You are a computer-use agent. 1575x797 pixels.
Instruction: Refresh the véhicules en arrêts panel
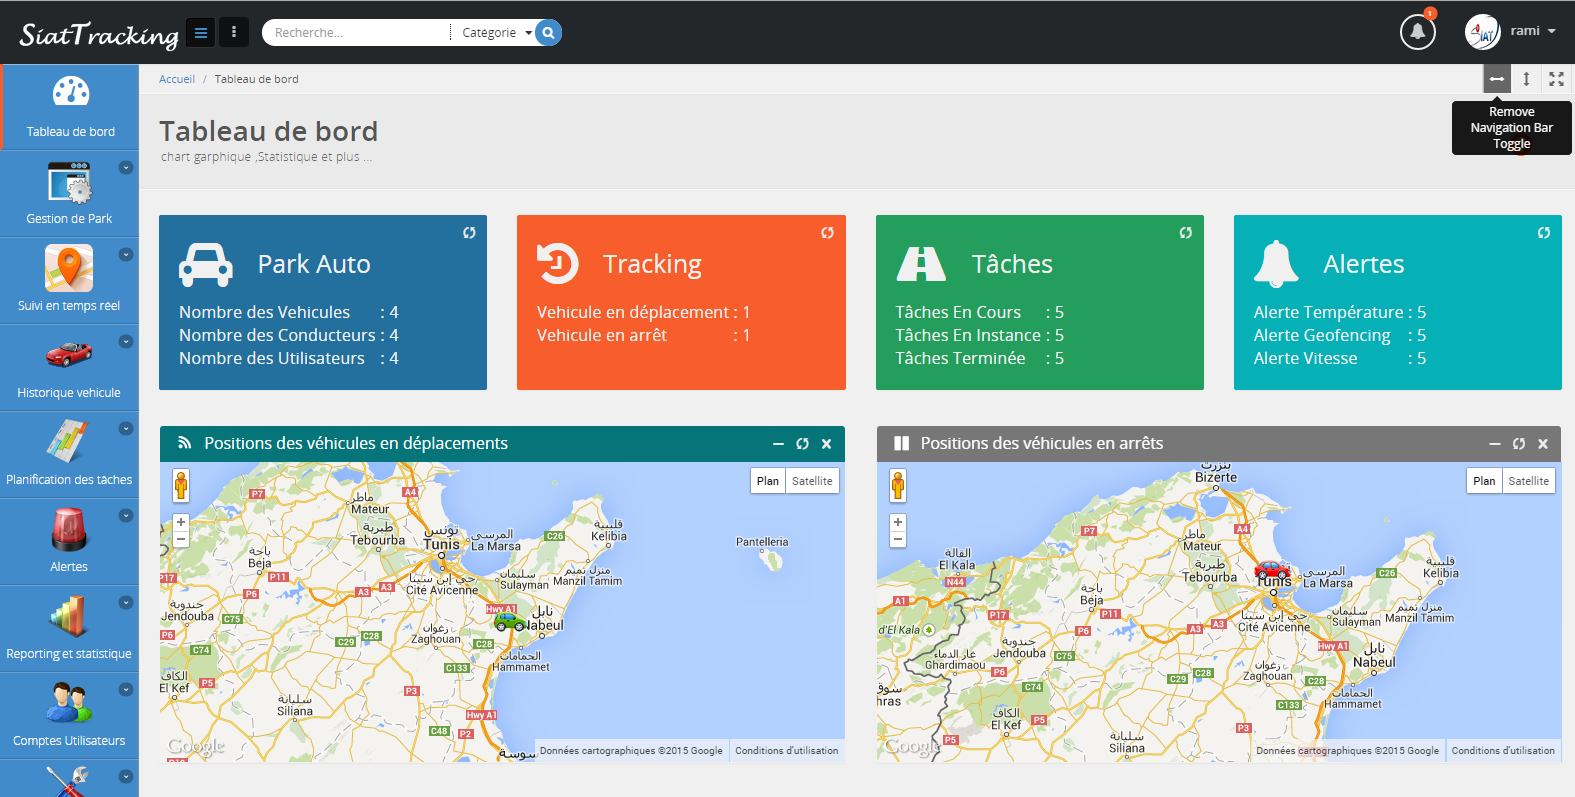click(1518, 444)
